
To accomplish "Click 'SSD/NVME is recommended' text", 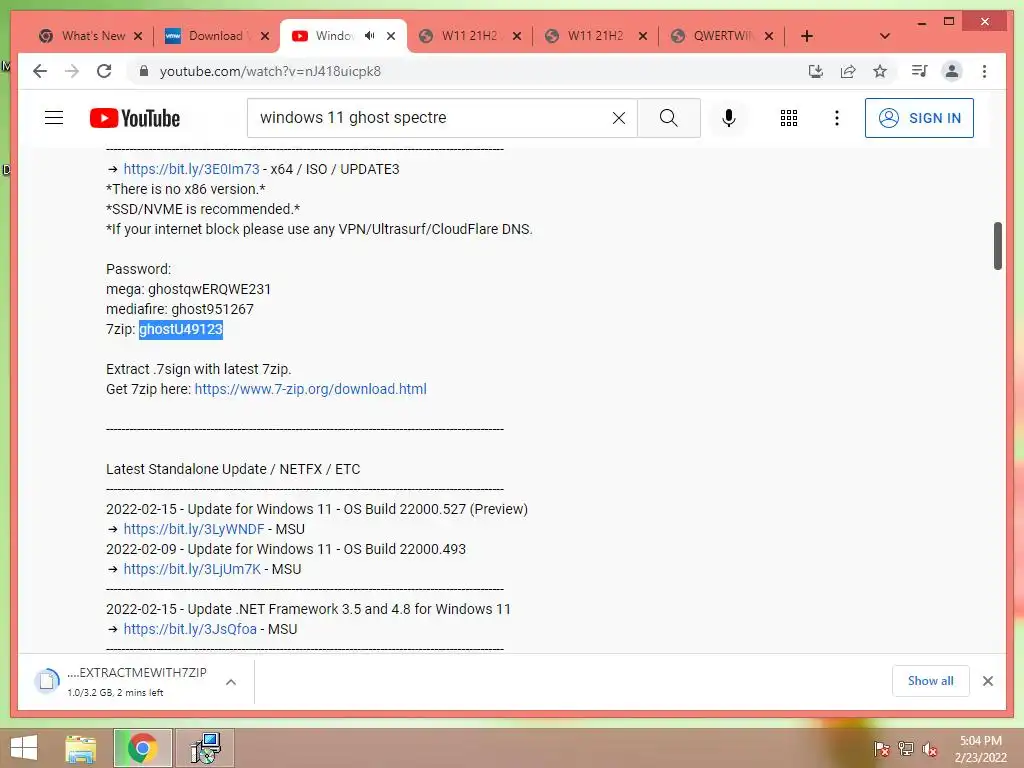I will pos(203,209).
